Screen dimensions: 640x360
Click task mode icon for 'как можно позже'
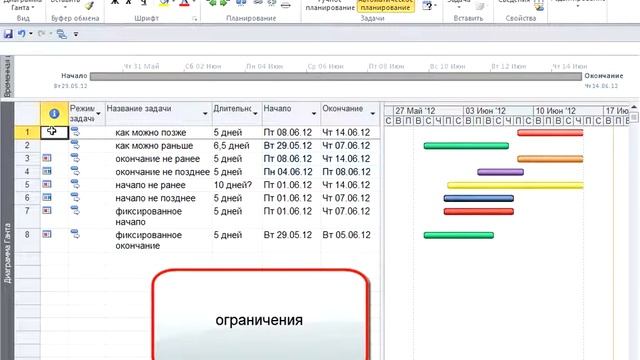[x=75, y=131]
